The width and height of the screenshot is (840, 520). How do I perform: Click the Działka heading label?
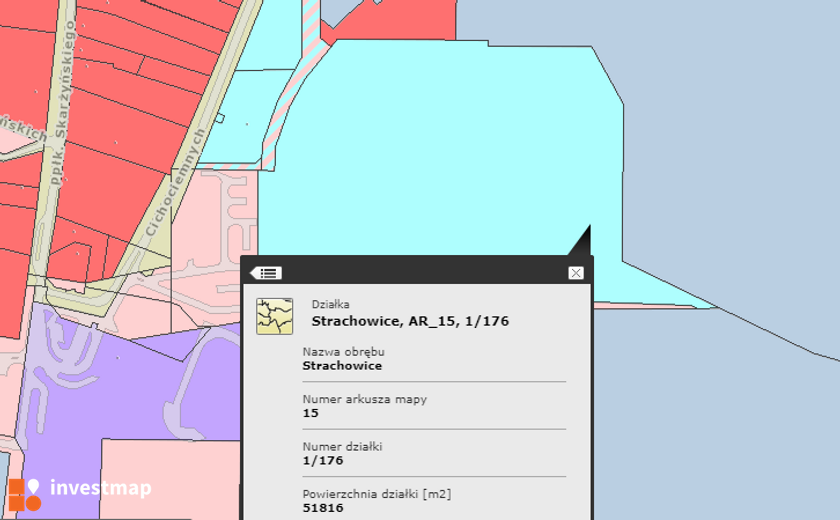[x=331, y=304]
